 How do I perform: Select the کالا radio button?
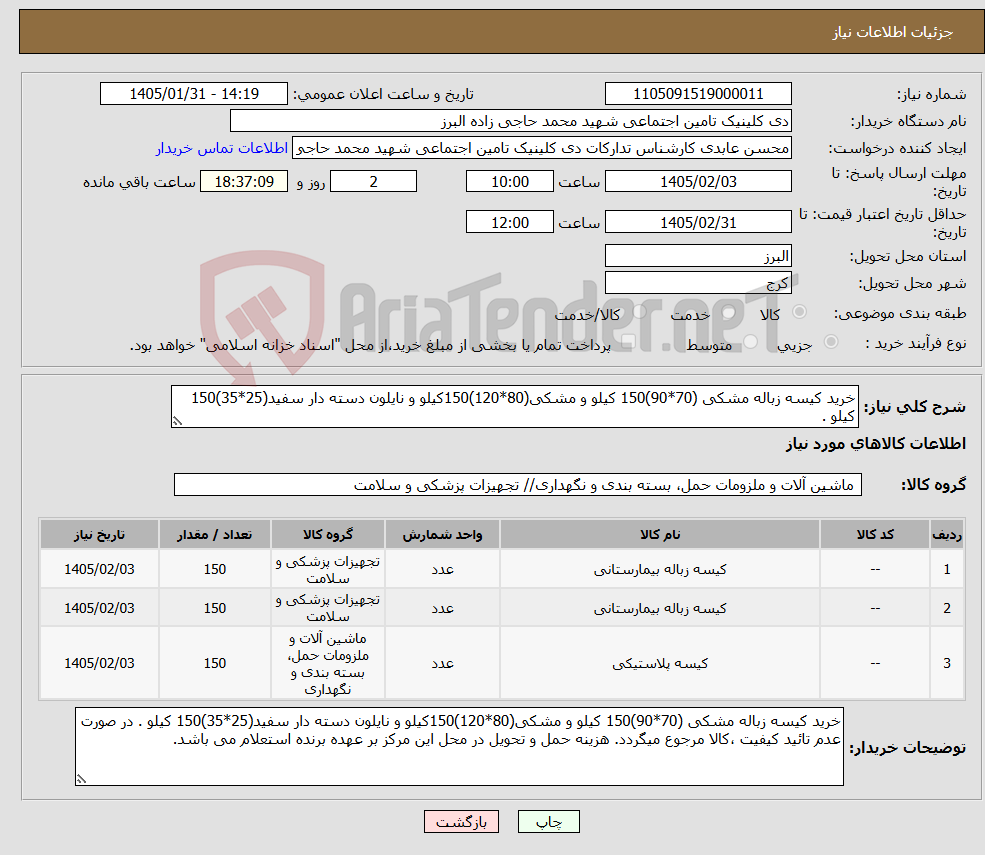coord(800,312)
